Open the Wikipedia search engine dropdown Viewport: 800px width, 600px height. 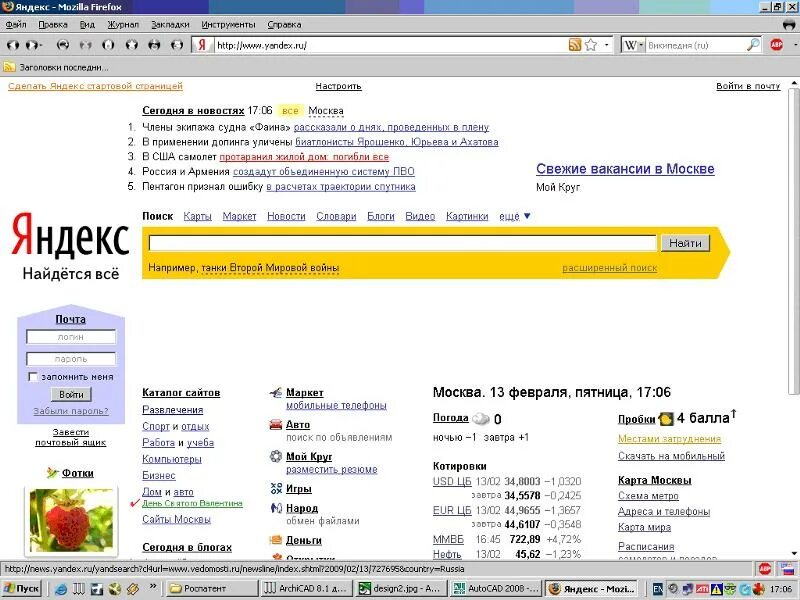coord(641,45)
